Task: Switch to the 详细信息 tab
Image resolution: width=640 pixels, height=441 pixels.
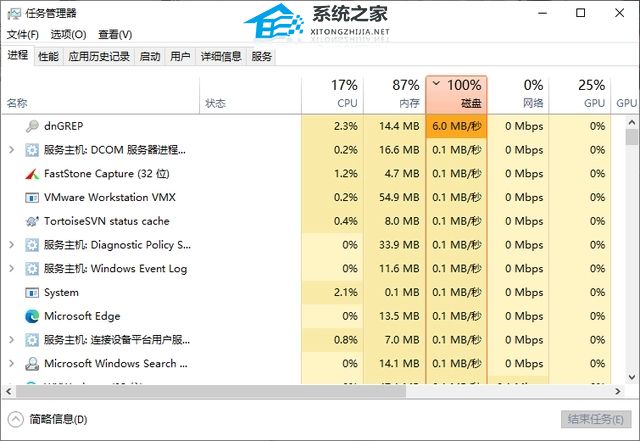Action: pos(221,56)
